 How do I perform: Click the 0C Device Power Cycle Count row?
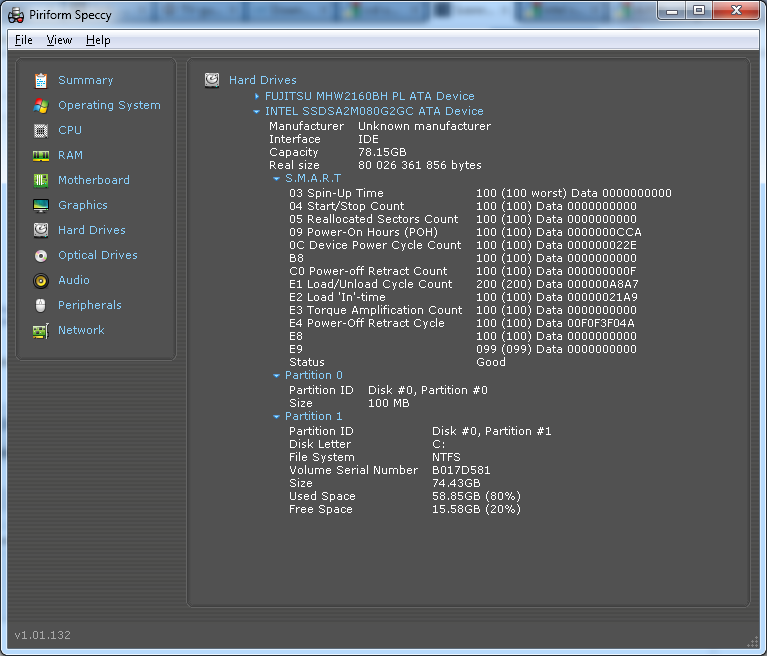[x=463, y=245]
